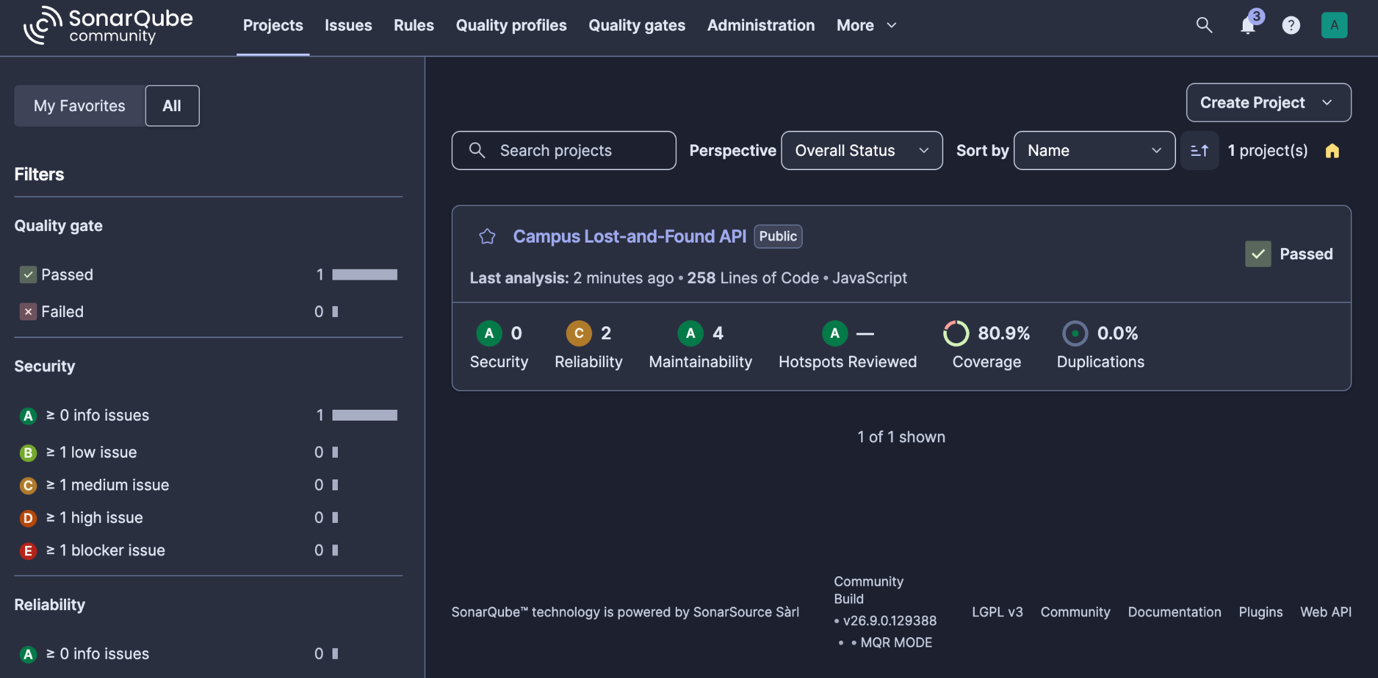Image resolution: width=1378 pixels, height=678 pixels.
Task: Click the Security issue count 0
Action: coord(516,333)
